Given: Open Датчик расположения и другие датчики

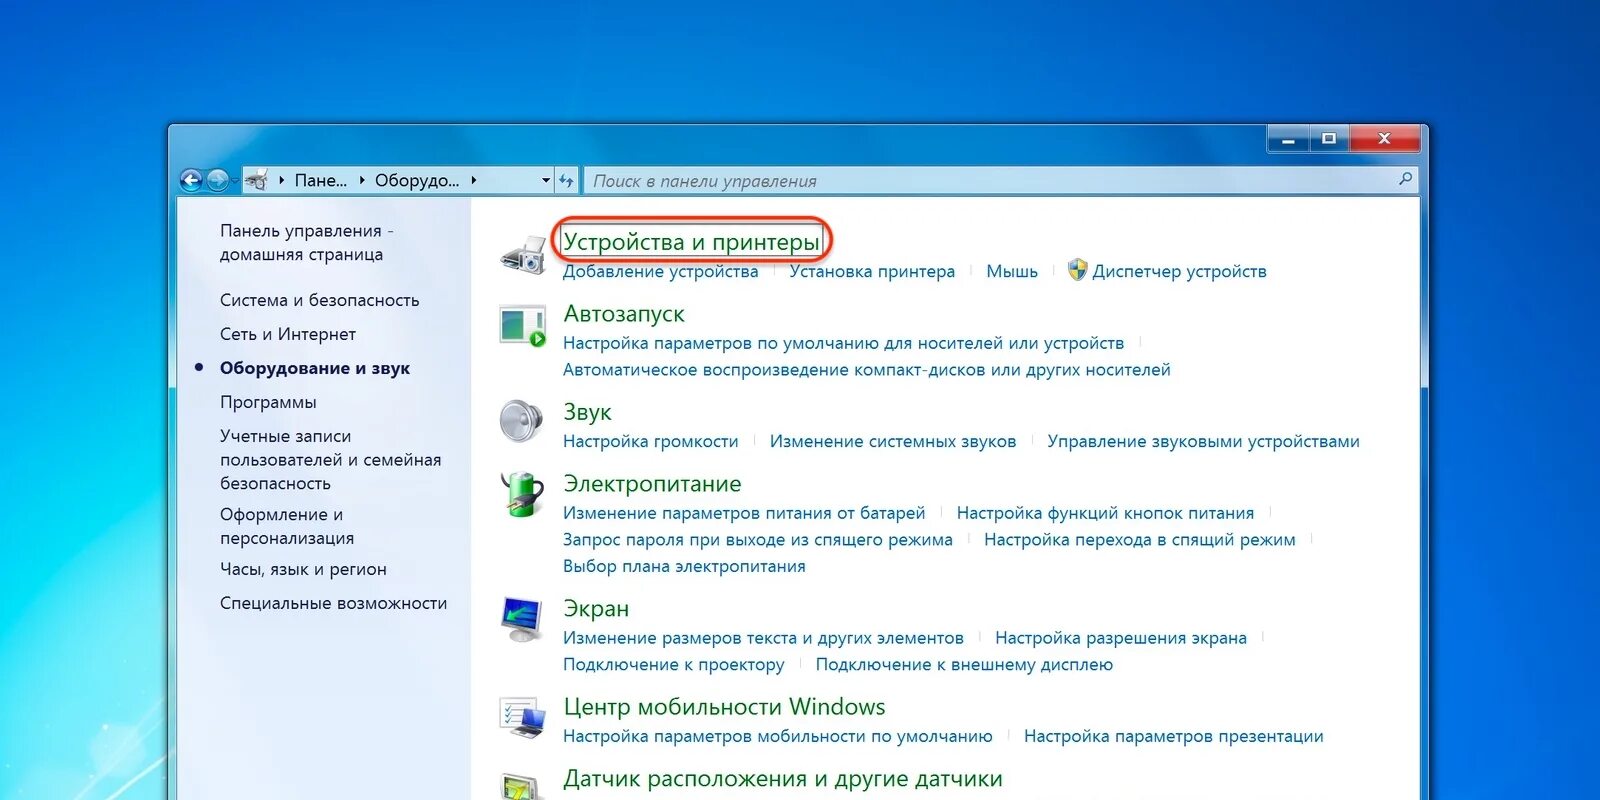Looking at the screenshot, I should pos(783,779).
